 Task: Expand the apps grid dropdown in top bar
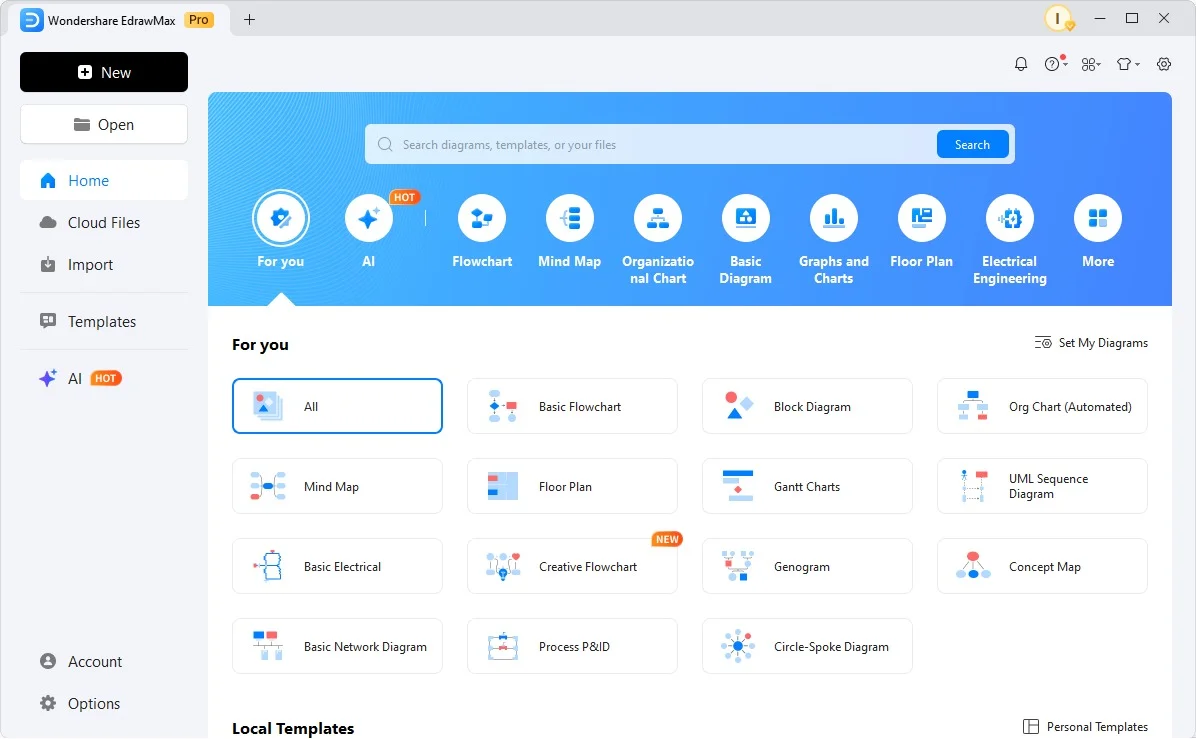click(x=1091, y=64)
